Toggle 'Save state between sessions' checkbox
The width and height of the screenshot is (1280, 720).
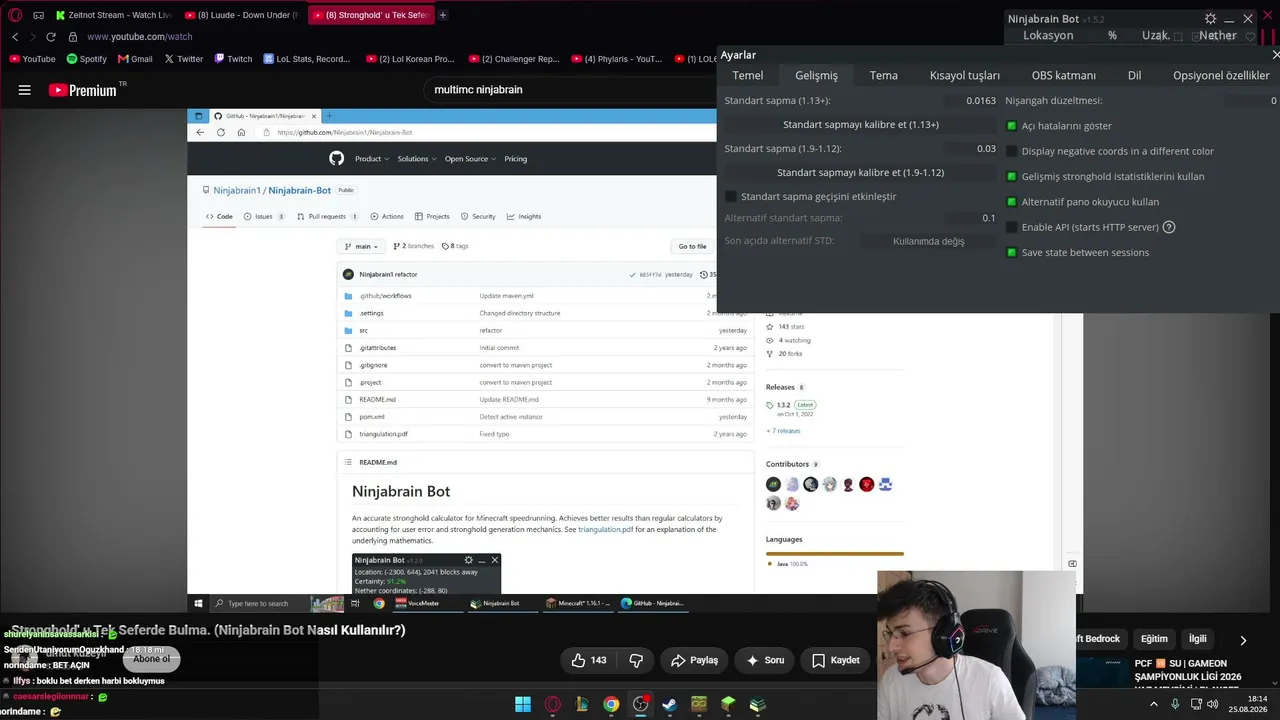point(1012,253)
